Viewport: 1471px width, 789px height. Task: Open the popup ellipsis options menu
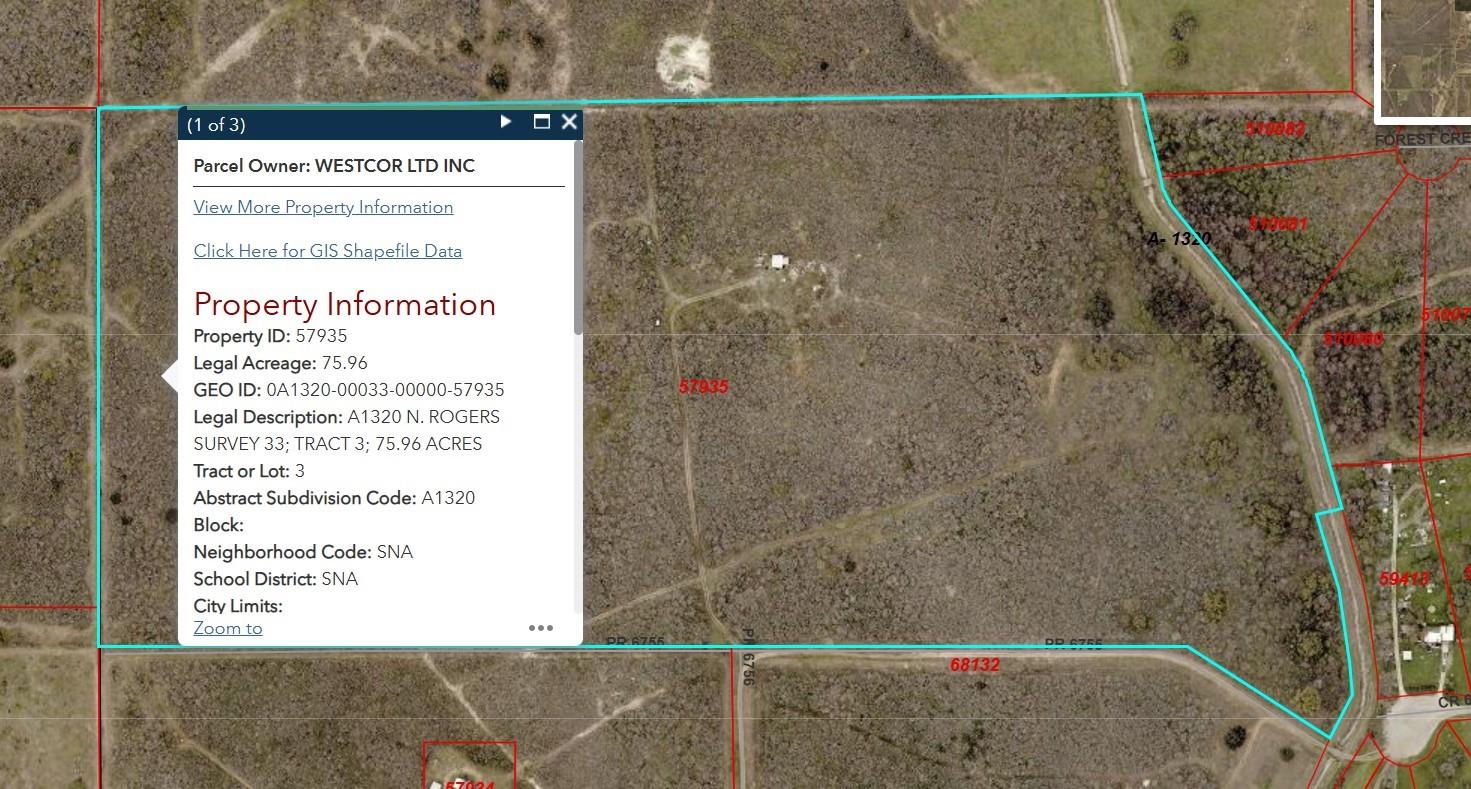[540, 628]
